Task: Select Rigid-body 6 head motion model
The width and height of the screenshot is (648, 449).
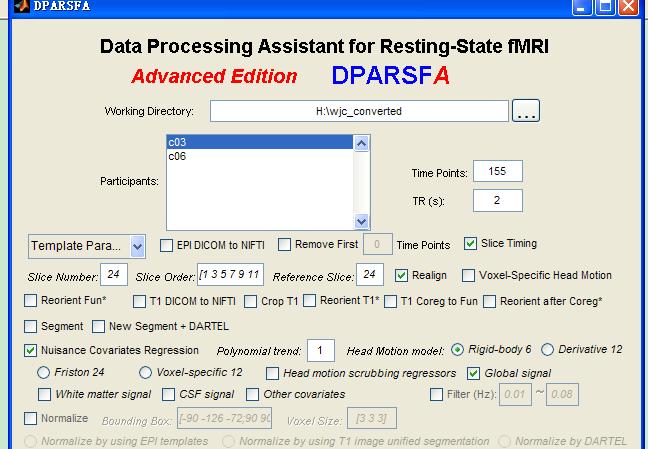Action: pos(457,350)
